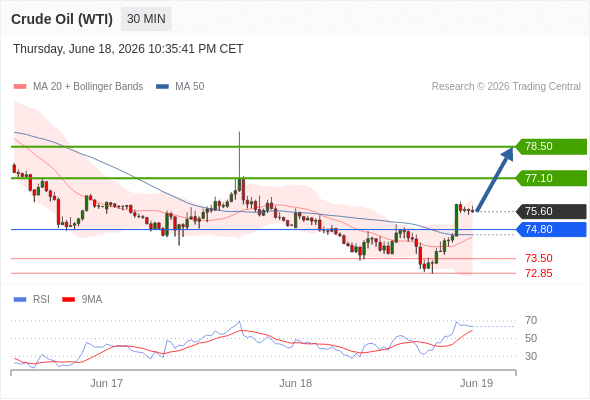The width and height of the screenshot is (590, 400).
Task: Click the Crude Oil (WTI) title
Action: (62, 19)
